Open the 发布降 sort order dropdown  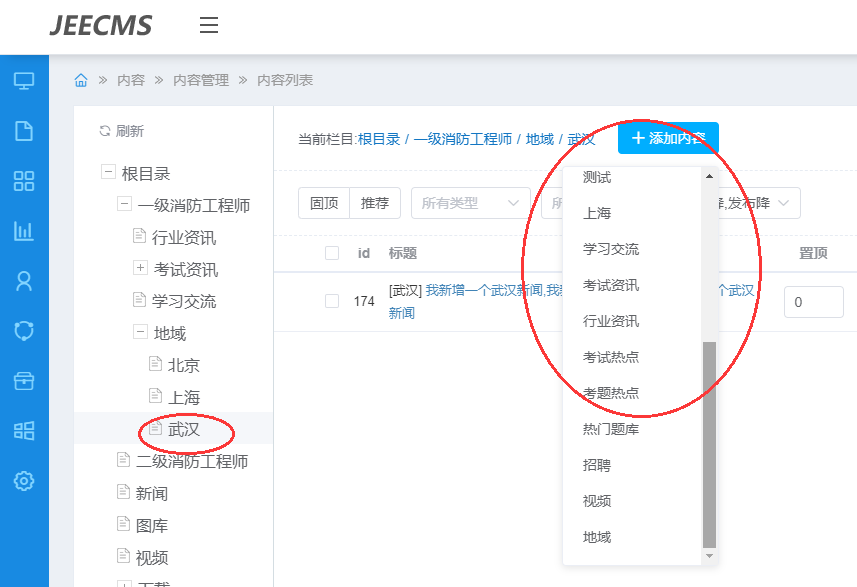pos(759,203)
